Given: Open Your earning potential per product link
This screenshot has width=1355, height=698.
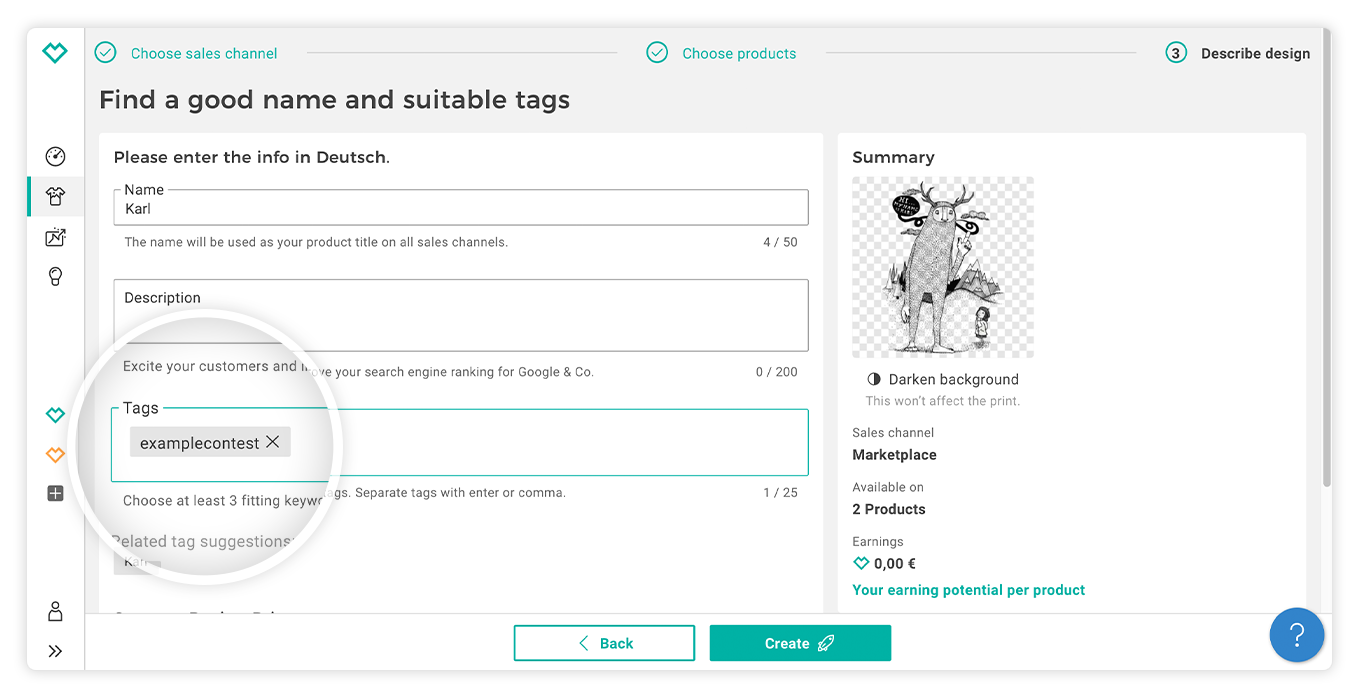Looking at the screenshot, I should pyautogui.click(x=968, y=590).
